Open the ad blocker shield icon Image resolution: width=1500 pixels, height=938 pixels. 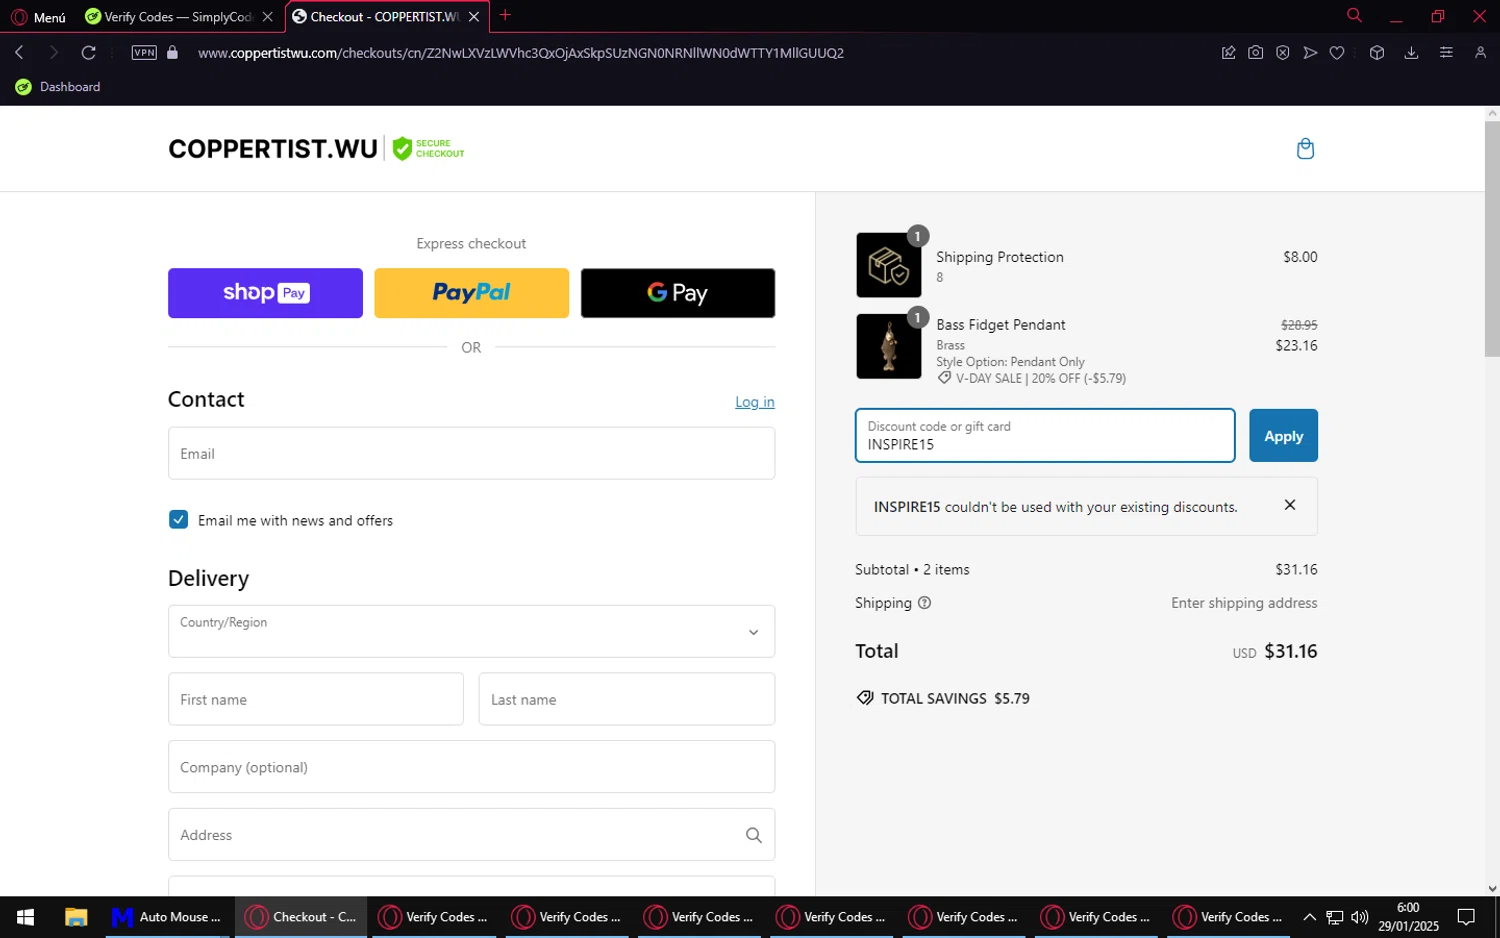click(x=1283, y=53)
